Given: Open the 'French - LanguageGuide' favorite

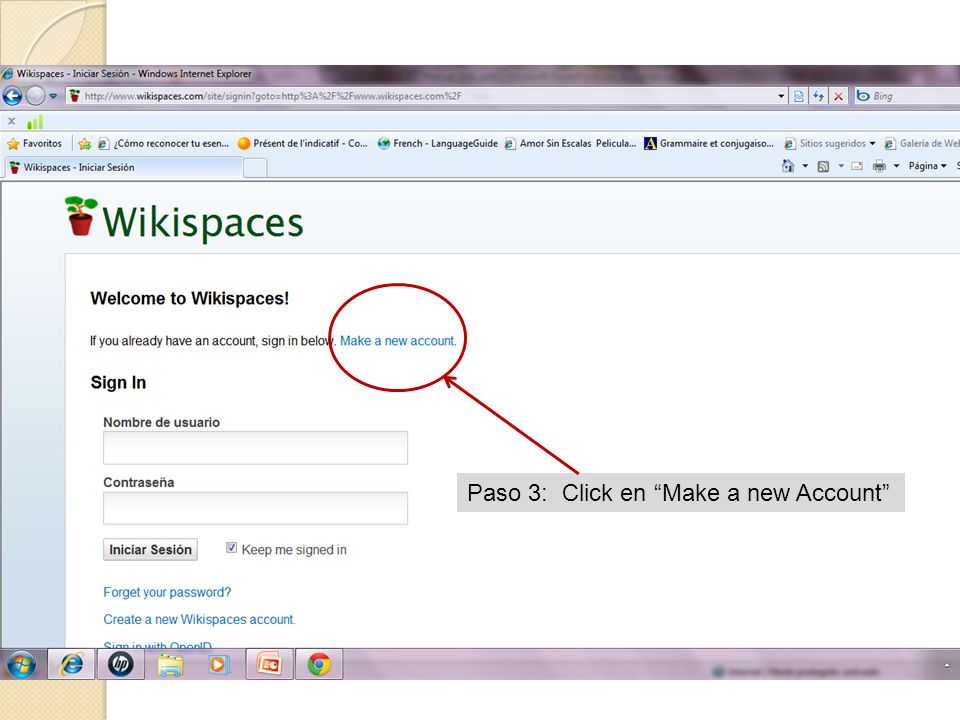Looking at the screenshot, I should tap(438, 143).
